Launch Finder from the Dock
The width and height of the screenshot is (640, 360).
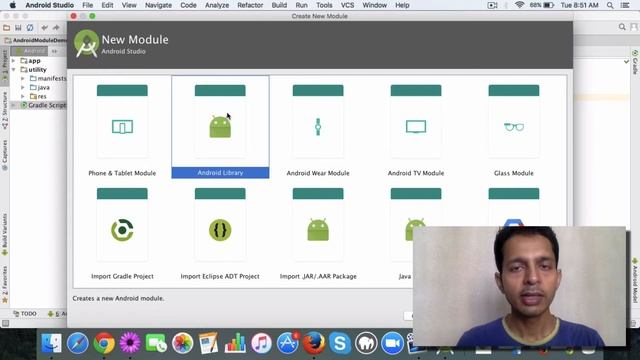pos(51,343)
